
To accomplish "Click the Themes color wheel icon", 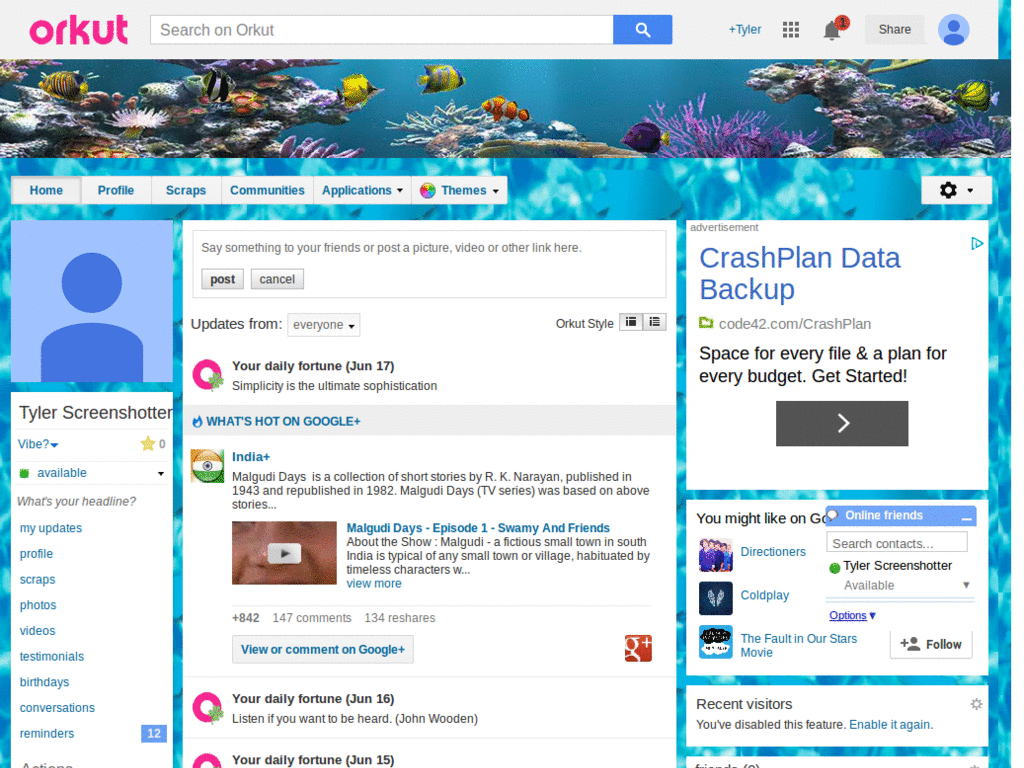I will coord(428,191).
